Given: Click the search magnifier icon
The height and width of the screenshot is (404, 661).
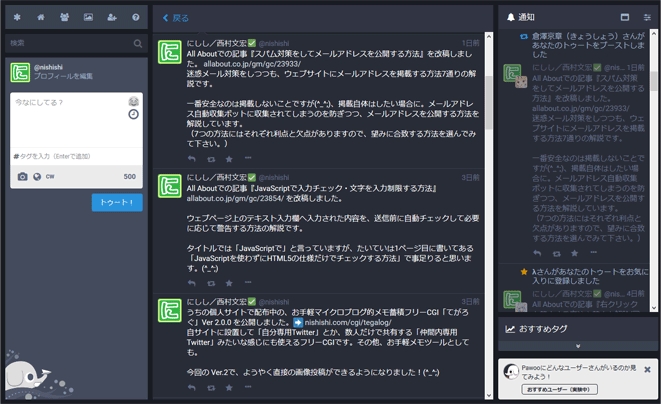Looking at the screenshot, I should point(137,43).
